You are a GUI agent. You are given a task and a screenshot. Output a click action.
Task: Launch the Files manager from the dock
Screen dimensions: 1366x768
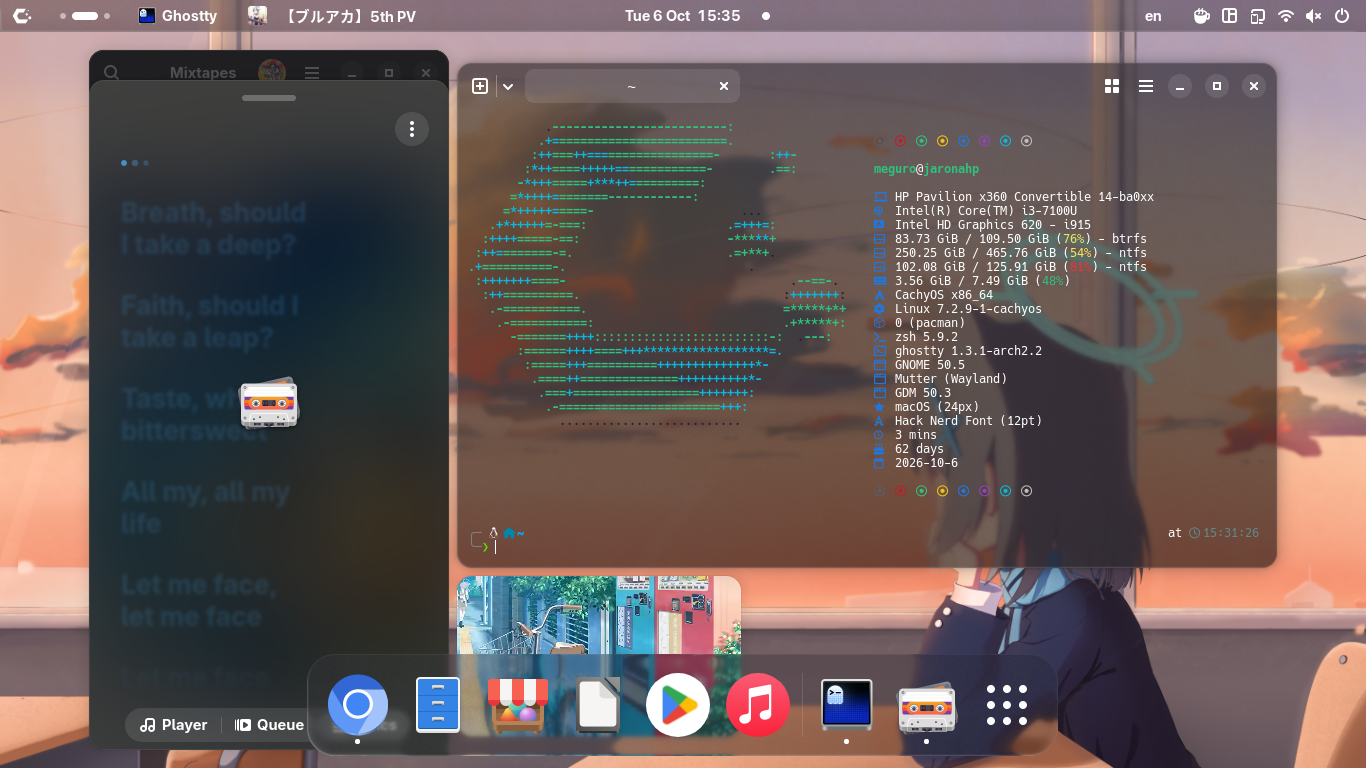tap(438, 705)
